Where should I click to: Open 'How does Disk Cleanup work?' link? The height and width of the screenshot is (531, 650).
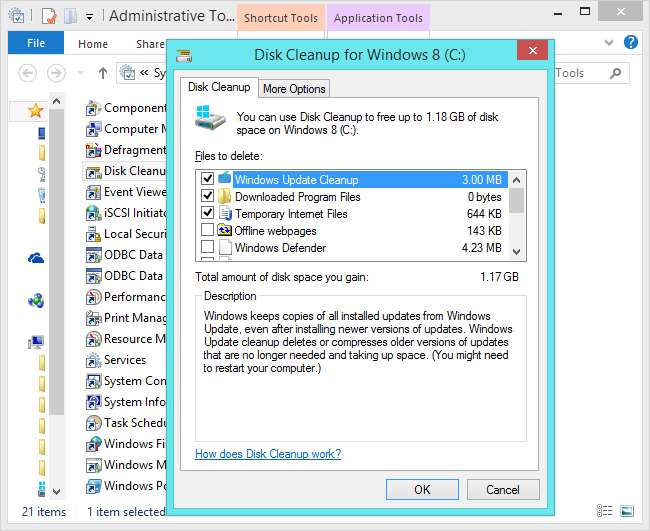tap(268, 454)
